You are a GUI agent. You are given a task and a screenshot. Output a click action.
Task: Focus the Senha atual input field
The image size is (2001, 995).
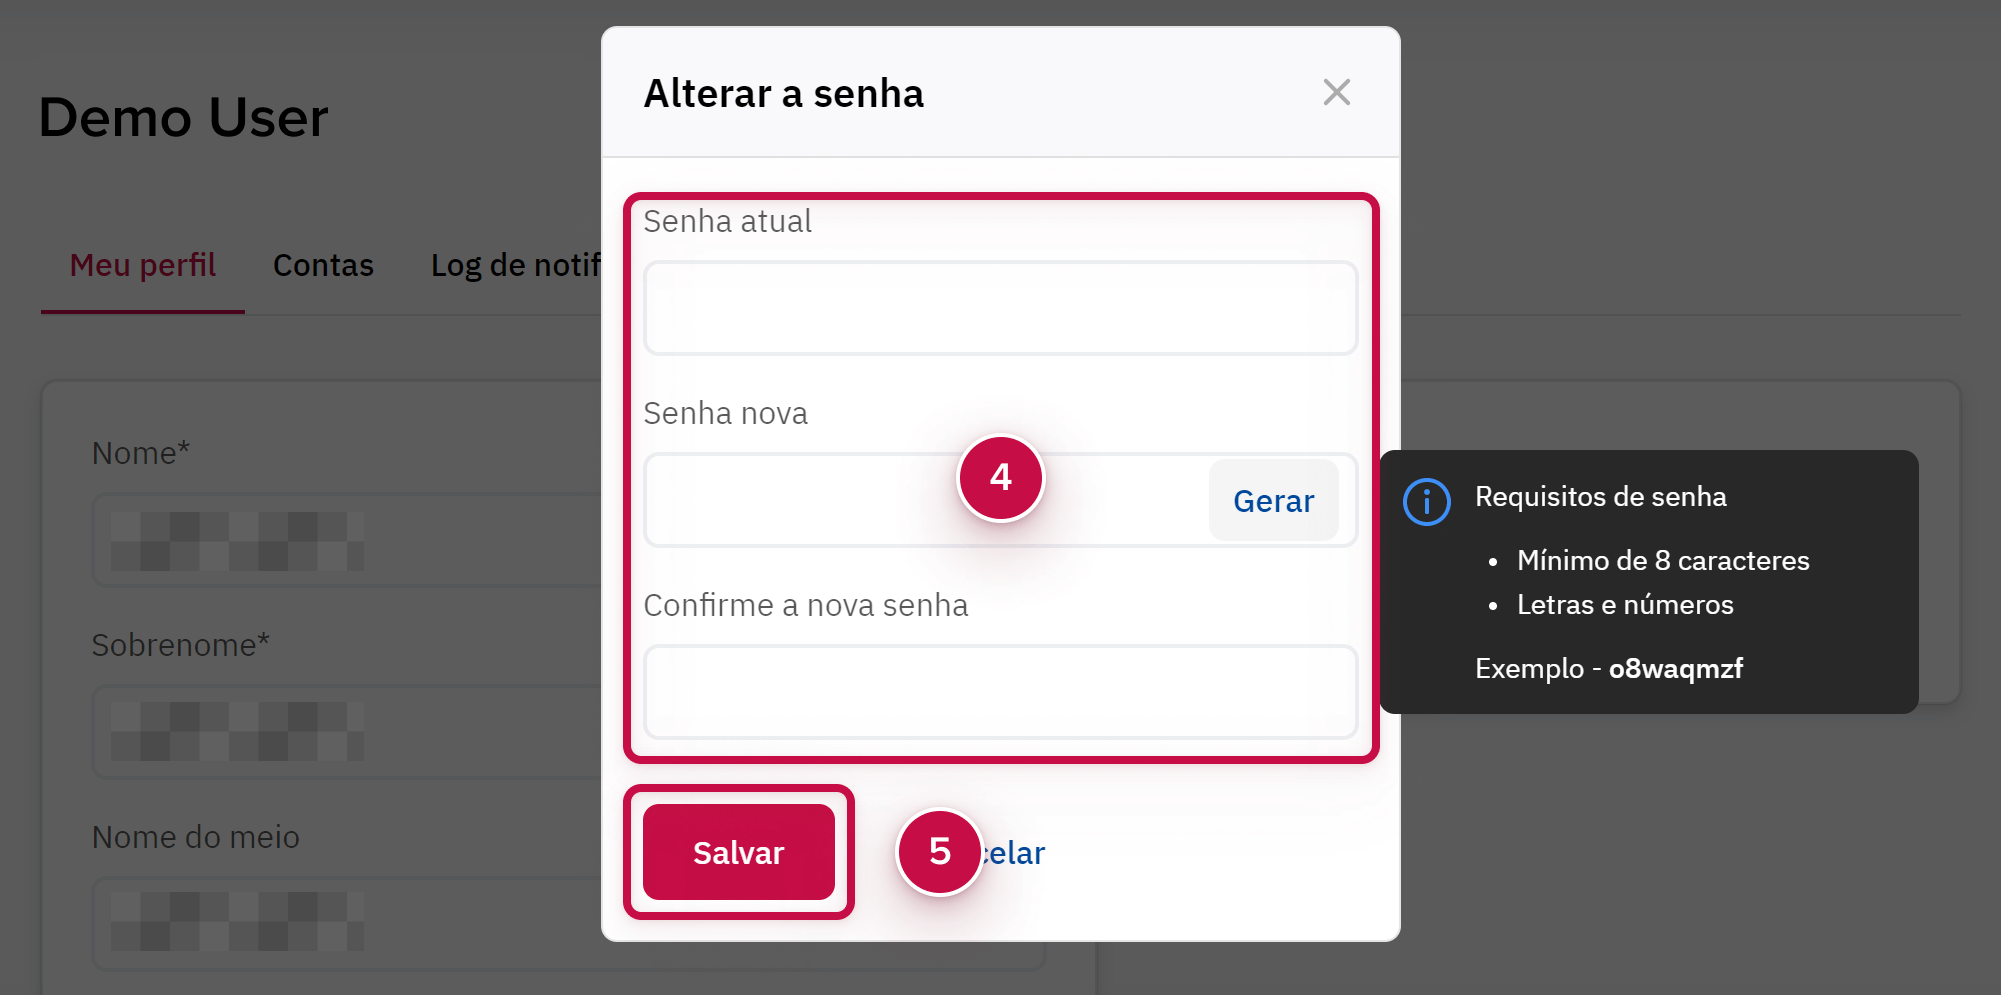pyautogui.click(x=1000, y=309)
